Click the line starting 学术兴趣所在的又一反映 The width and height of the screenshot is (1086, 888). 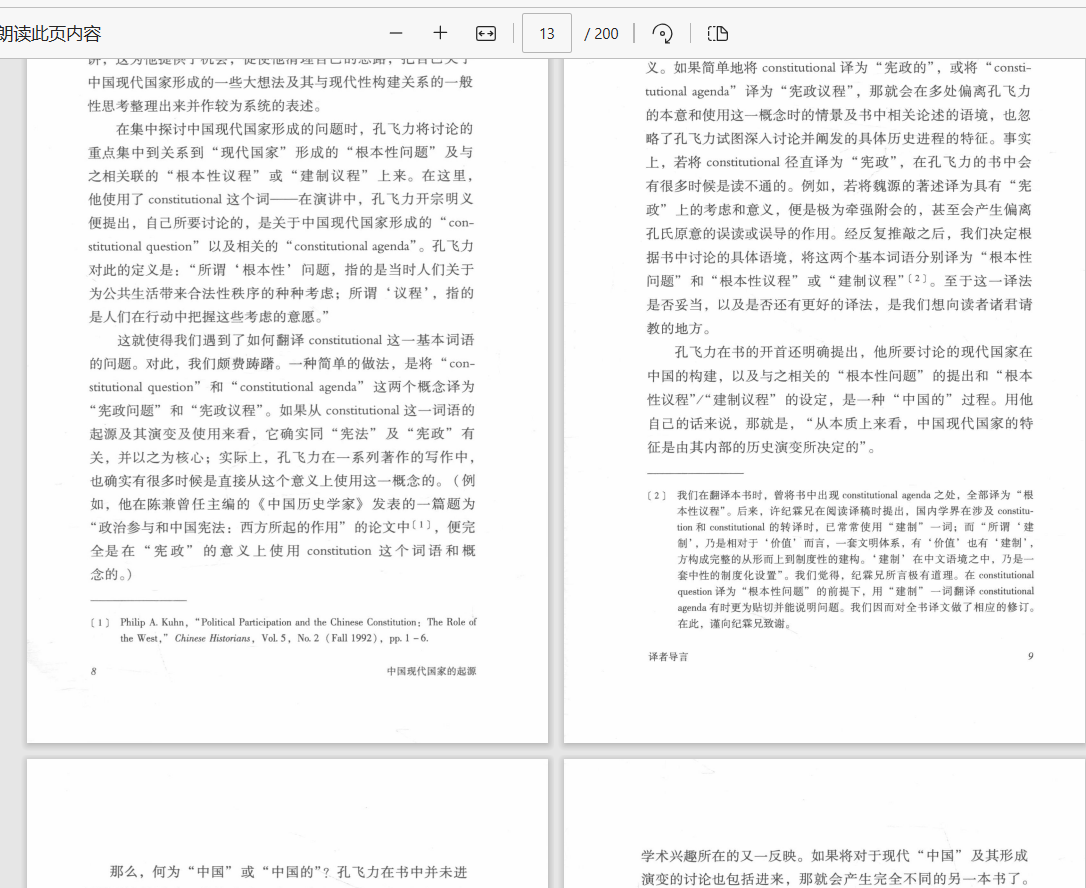pyautogui.click(x=834, y=855)
